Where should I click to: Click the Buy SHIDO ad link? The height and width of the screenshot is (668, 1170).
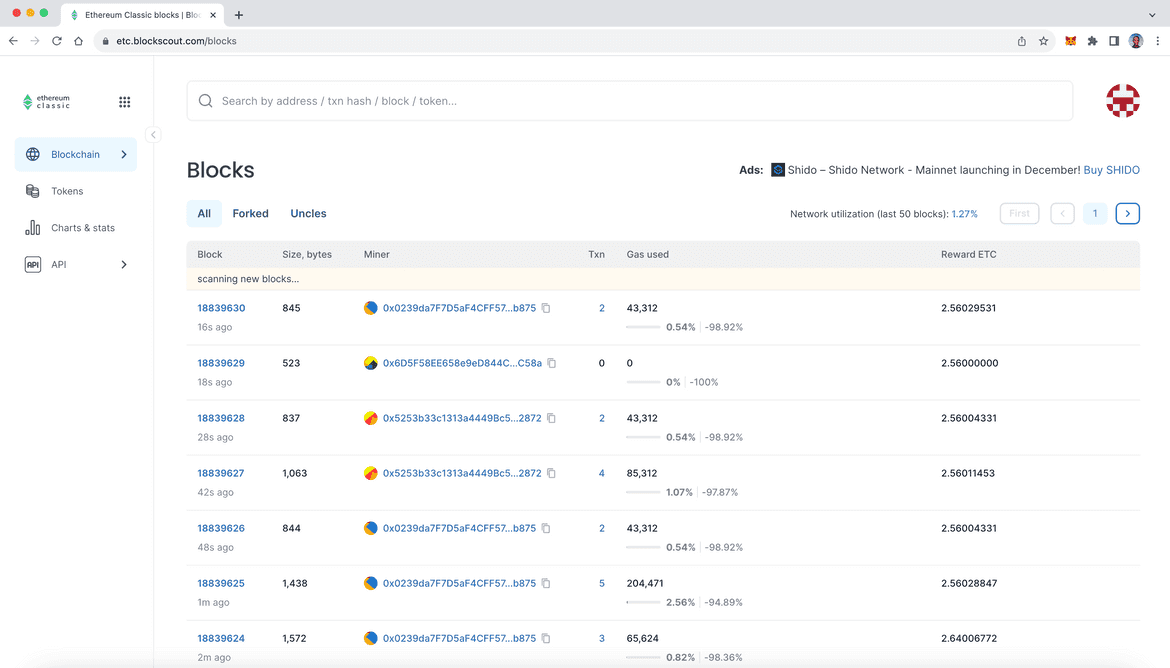(x=1111, y=170)
